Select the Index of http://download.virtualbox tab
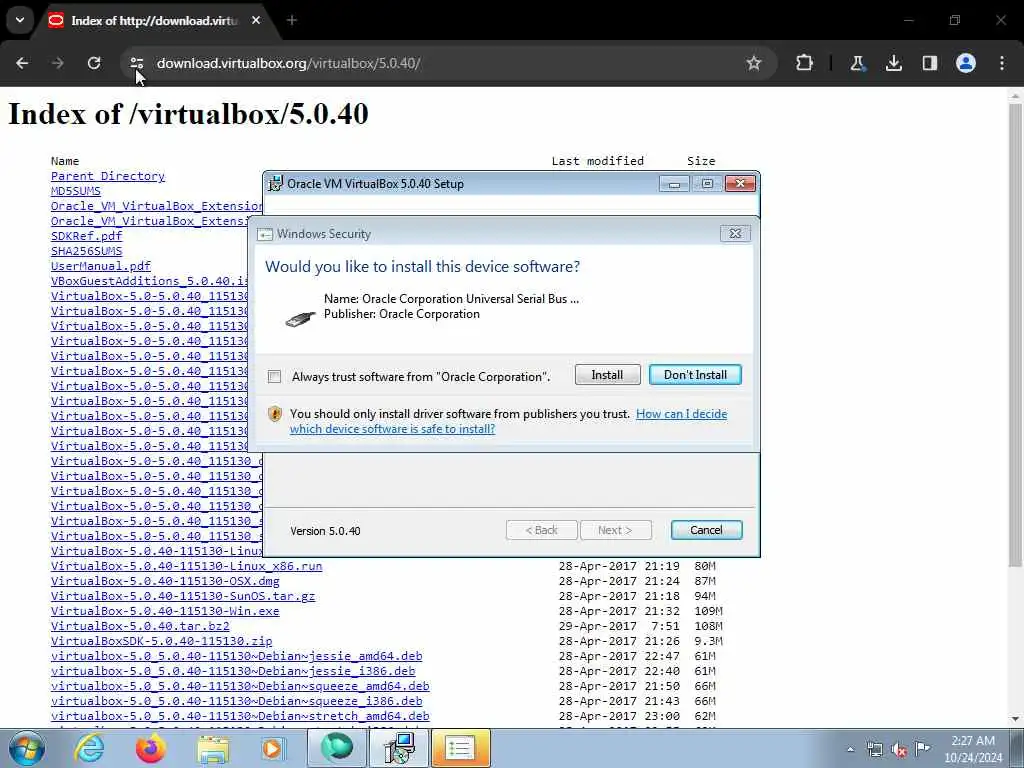Image resolution: width=1024 pixels, height=768 pixels. (x=154, y=21)
